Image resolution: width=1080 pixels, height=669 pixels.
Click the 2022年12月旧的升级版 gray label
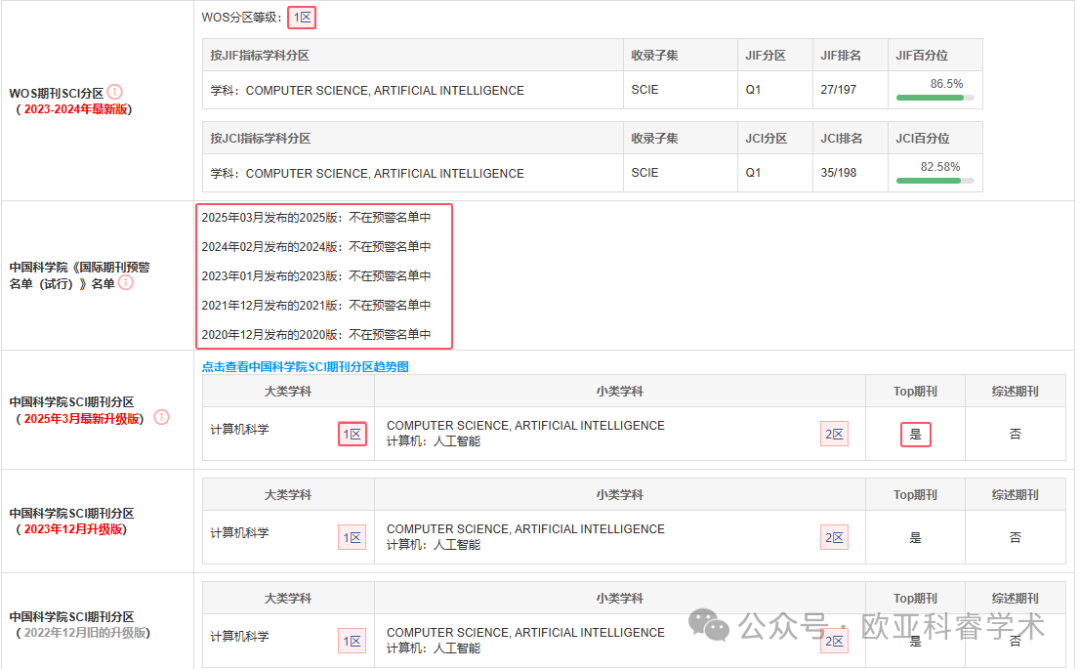(85, 632)
